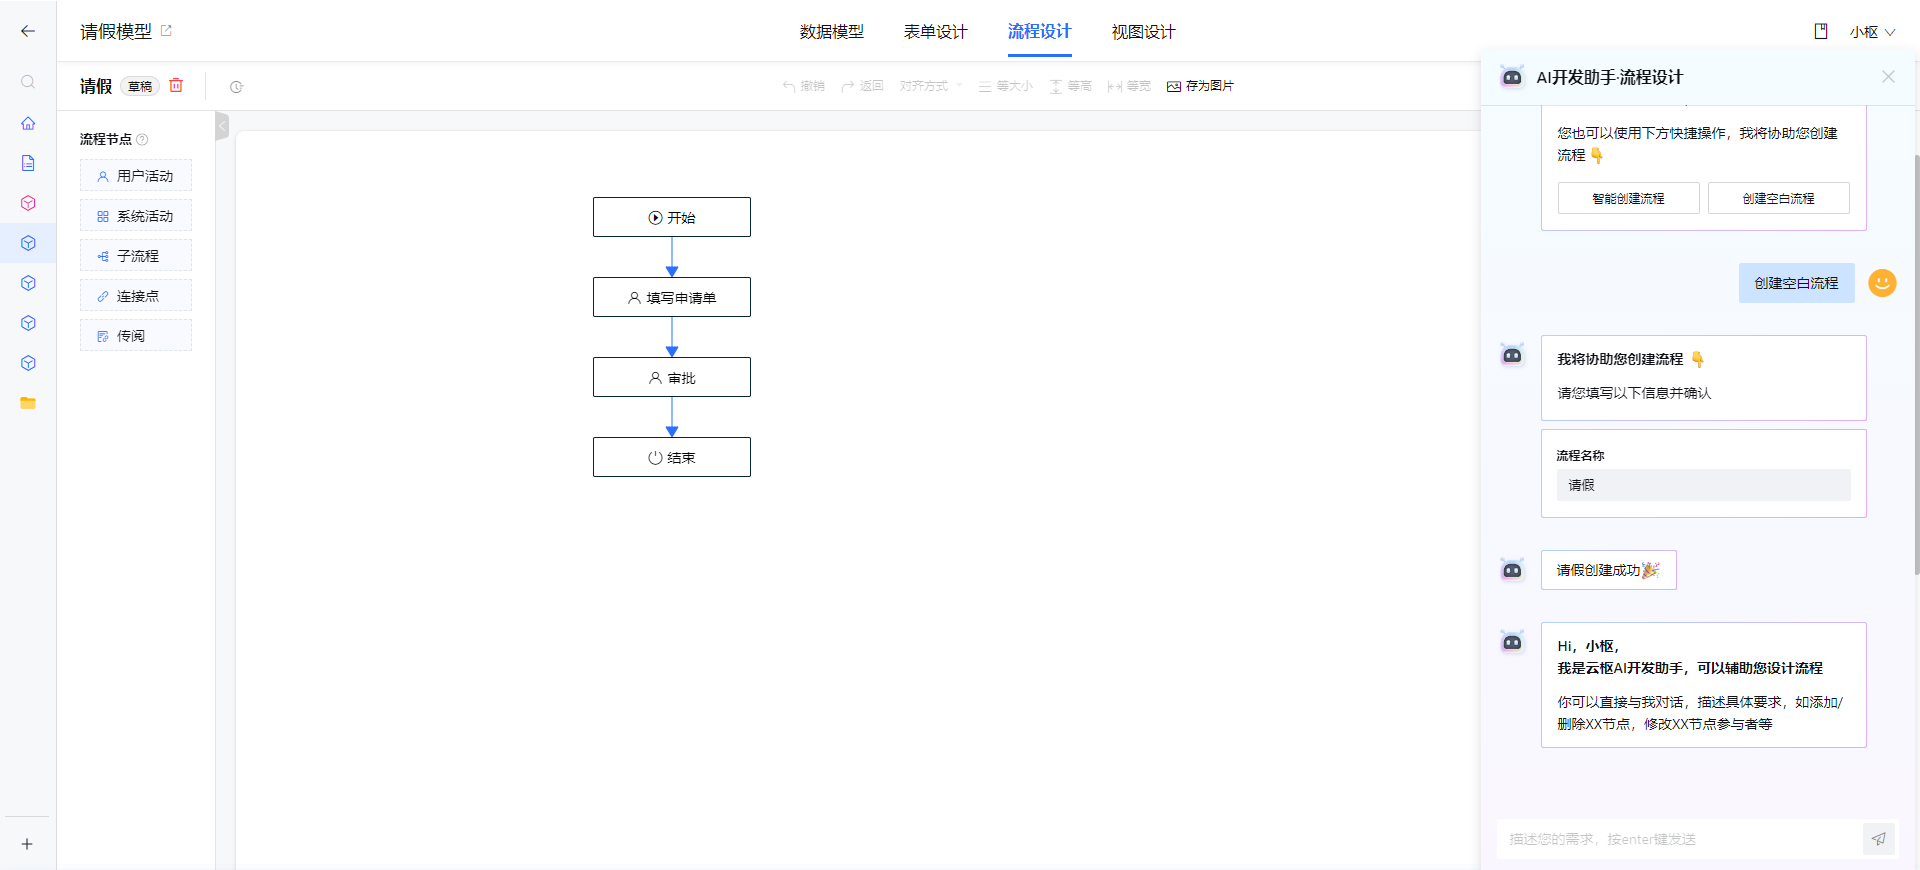
Task: Select the 审批 approval node on canvas
Action: tap(672, 377)
